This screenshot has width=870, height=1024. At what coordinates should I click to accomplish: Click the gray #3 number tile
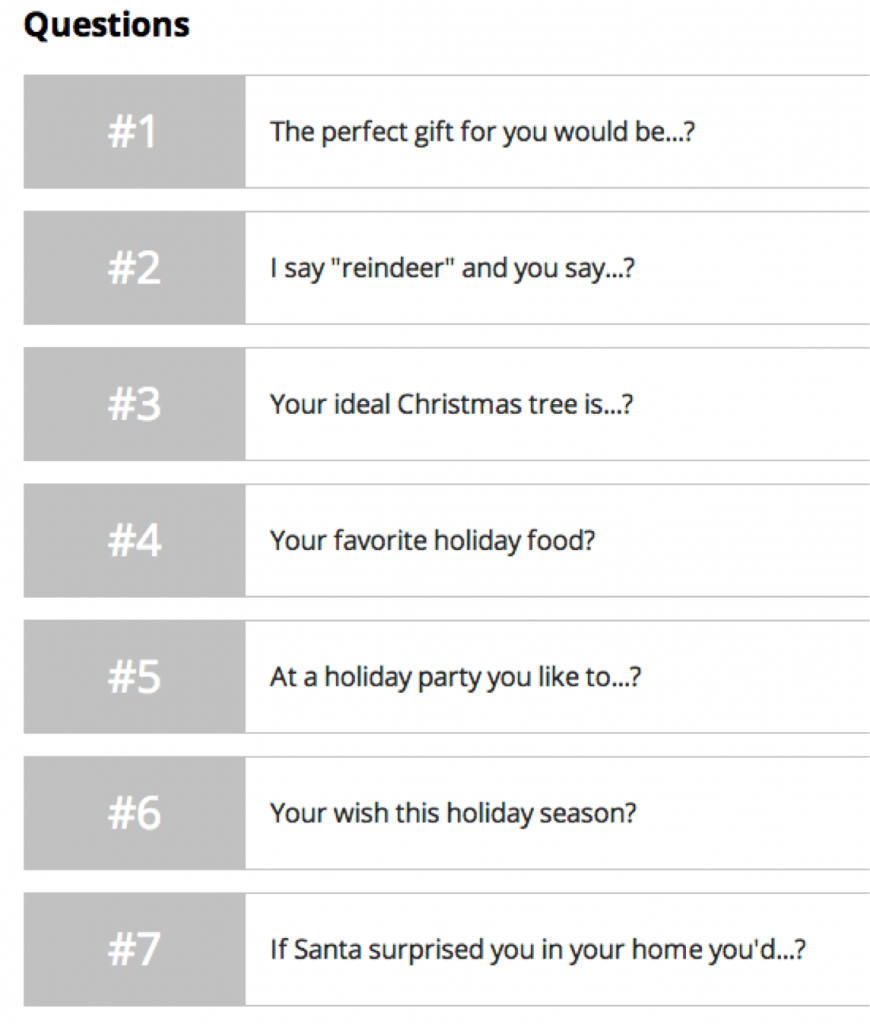point(134,404)
